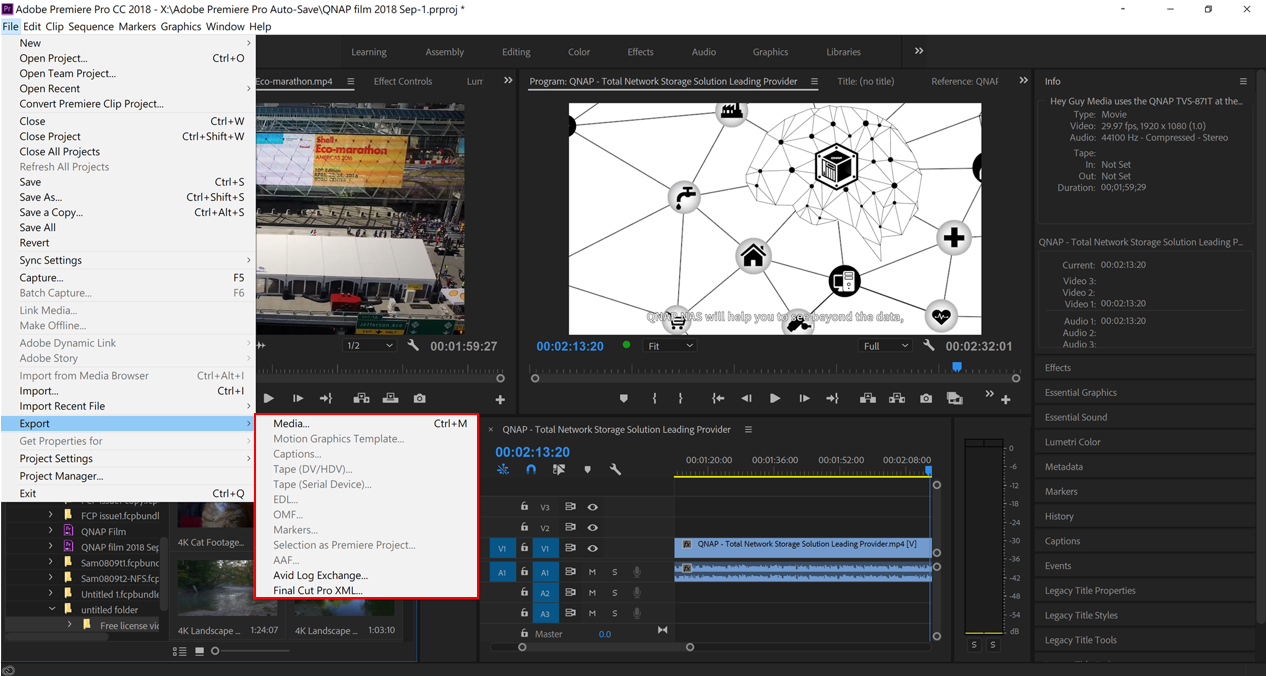The image size is (1266, 676).
Task: Hide track V2 with eye icon
Action: point(592,527)
